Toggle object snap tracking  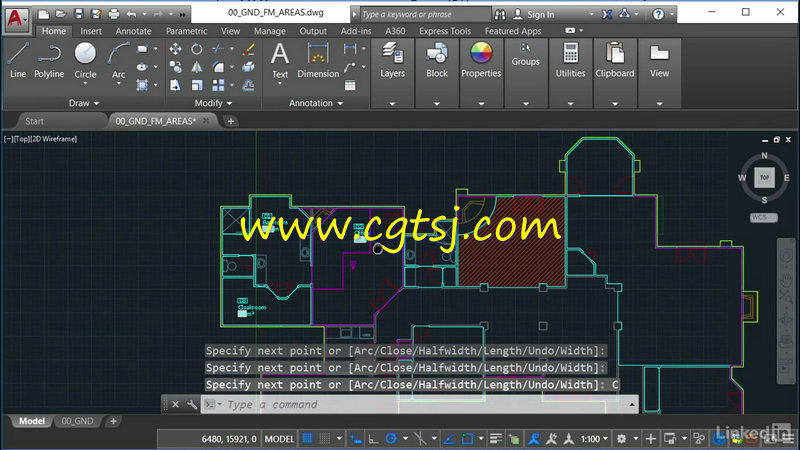[449, 439]
